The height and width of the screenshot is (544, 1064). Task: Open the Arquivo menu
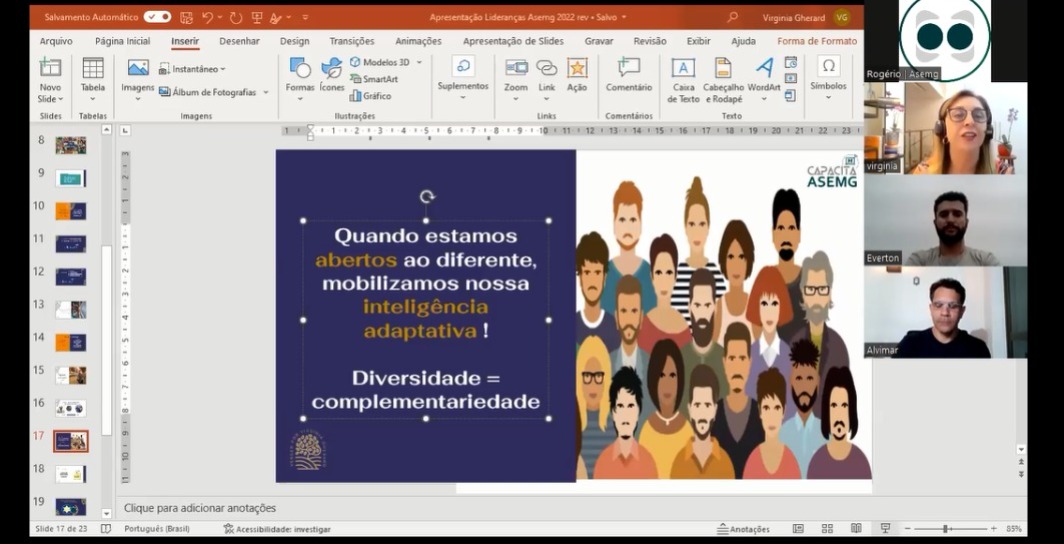56,41
